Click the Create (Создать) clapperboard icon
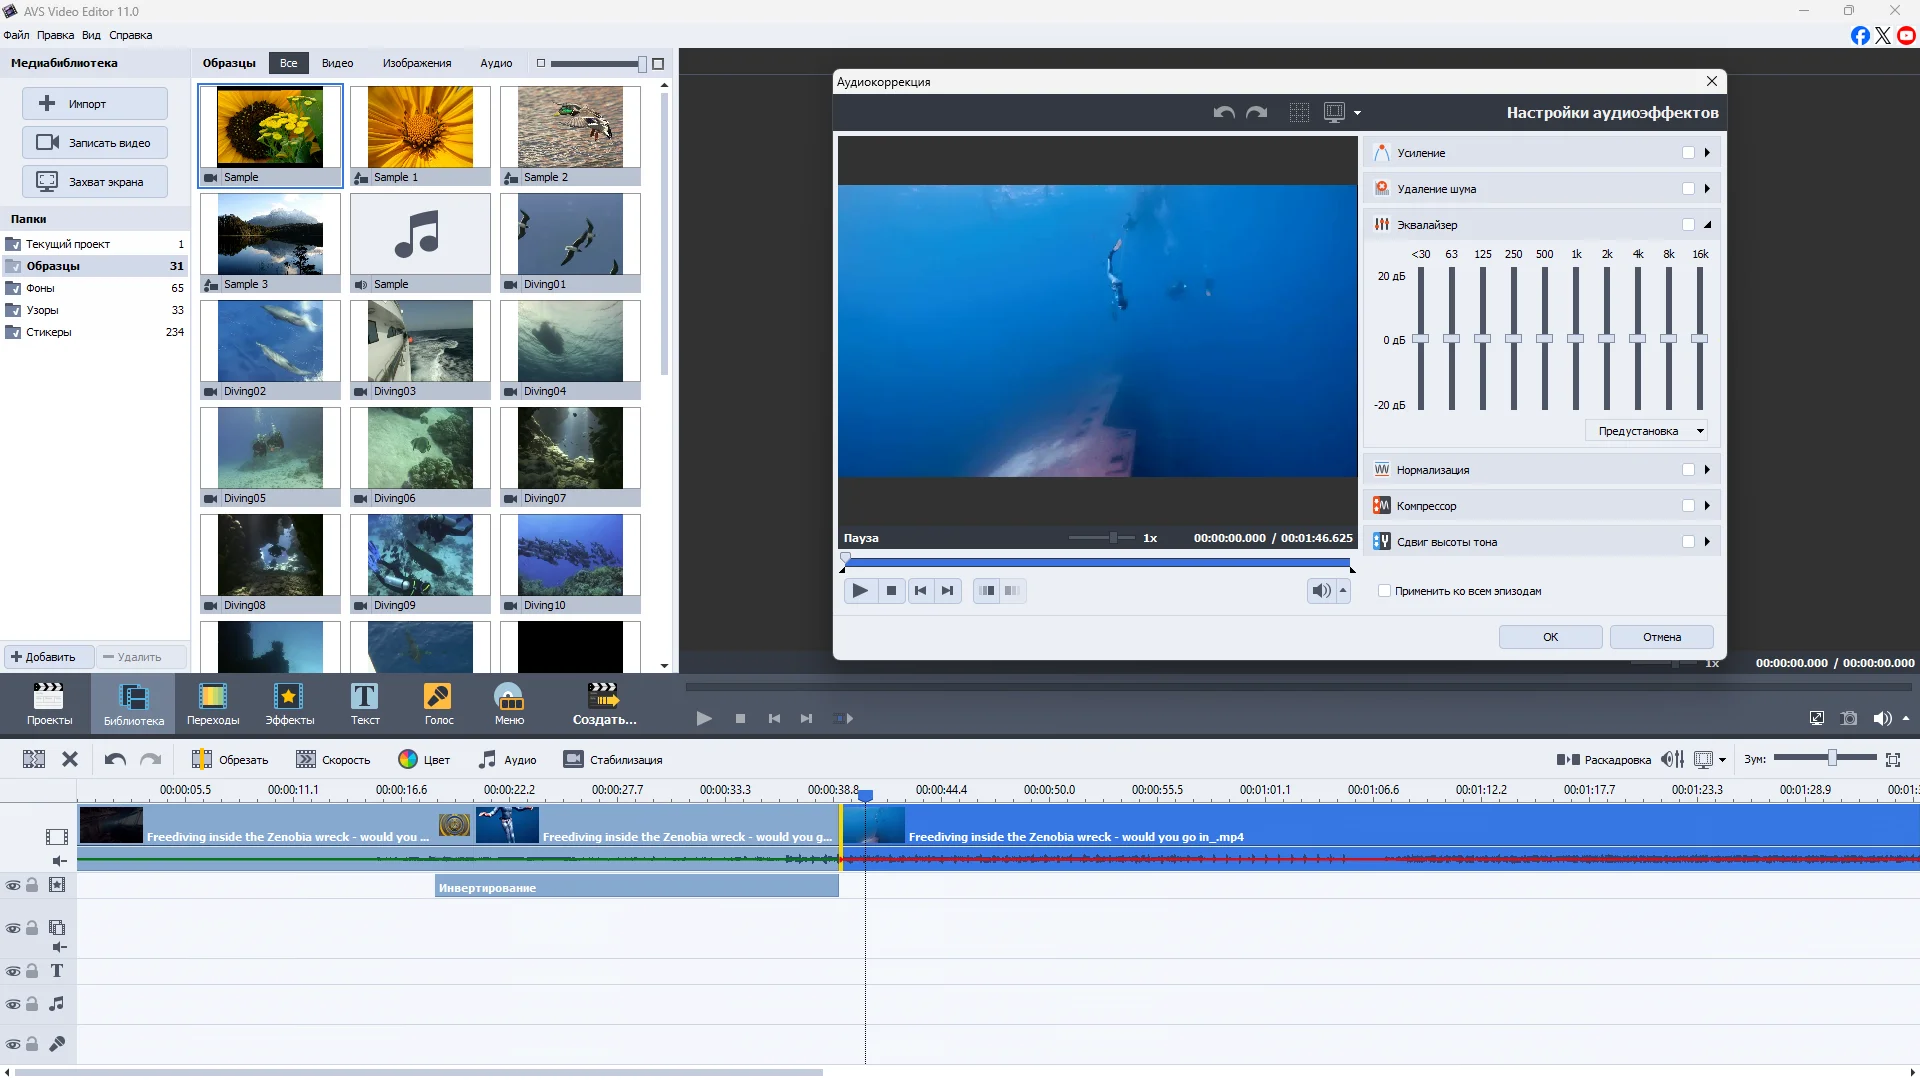The height and width of the screenshot is (1080, 1920). [x=604, y=703]
